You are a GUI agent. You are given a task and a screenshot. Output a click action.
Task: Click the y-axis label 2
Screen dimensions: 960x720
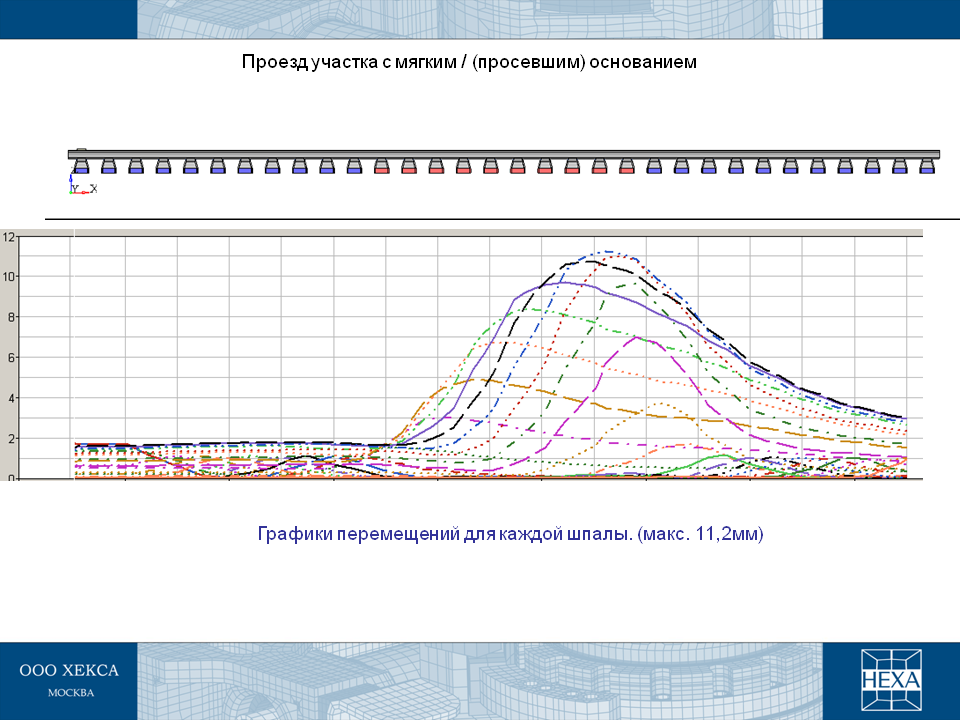coord(10,438)
